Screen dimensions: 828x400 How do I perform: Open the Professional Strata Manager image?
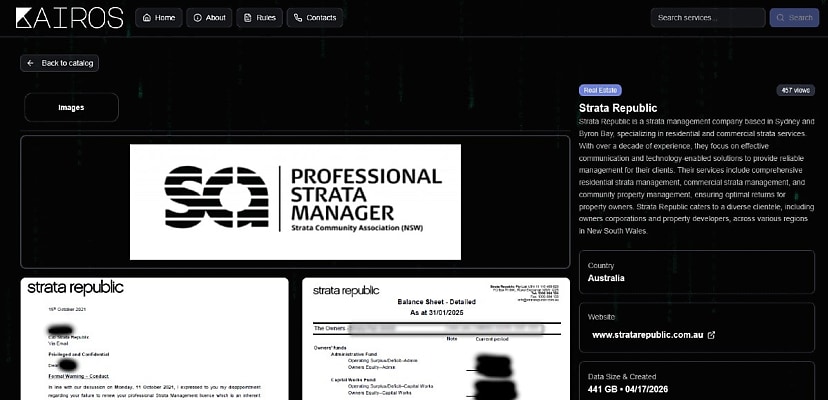pyautogui.click(x=295, y=202)
